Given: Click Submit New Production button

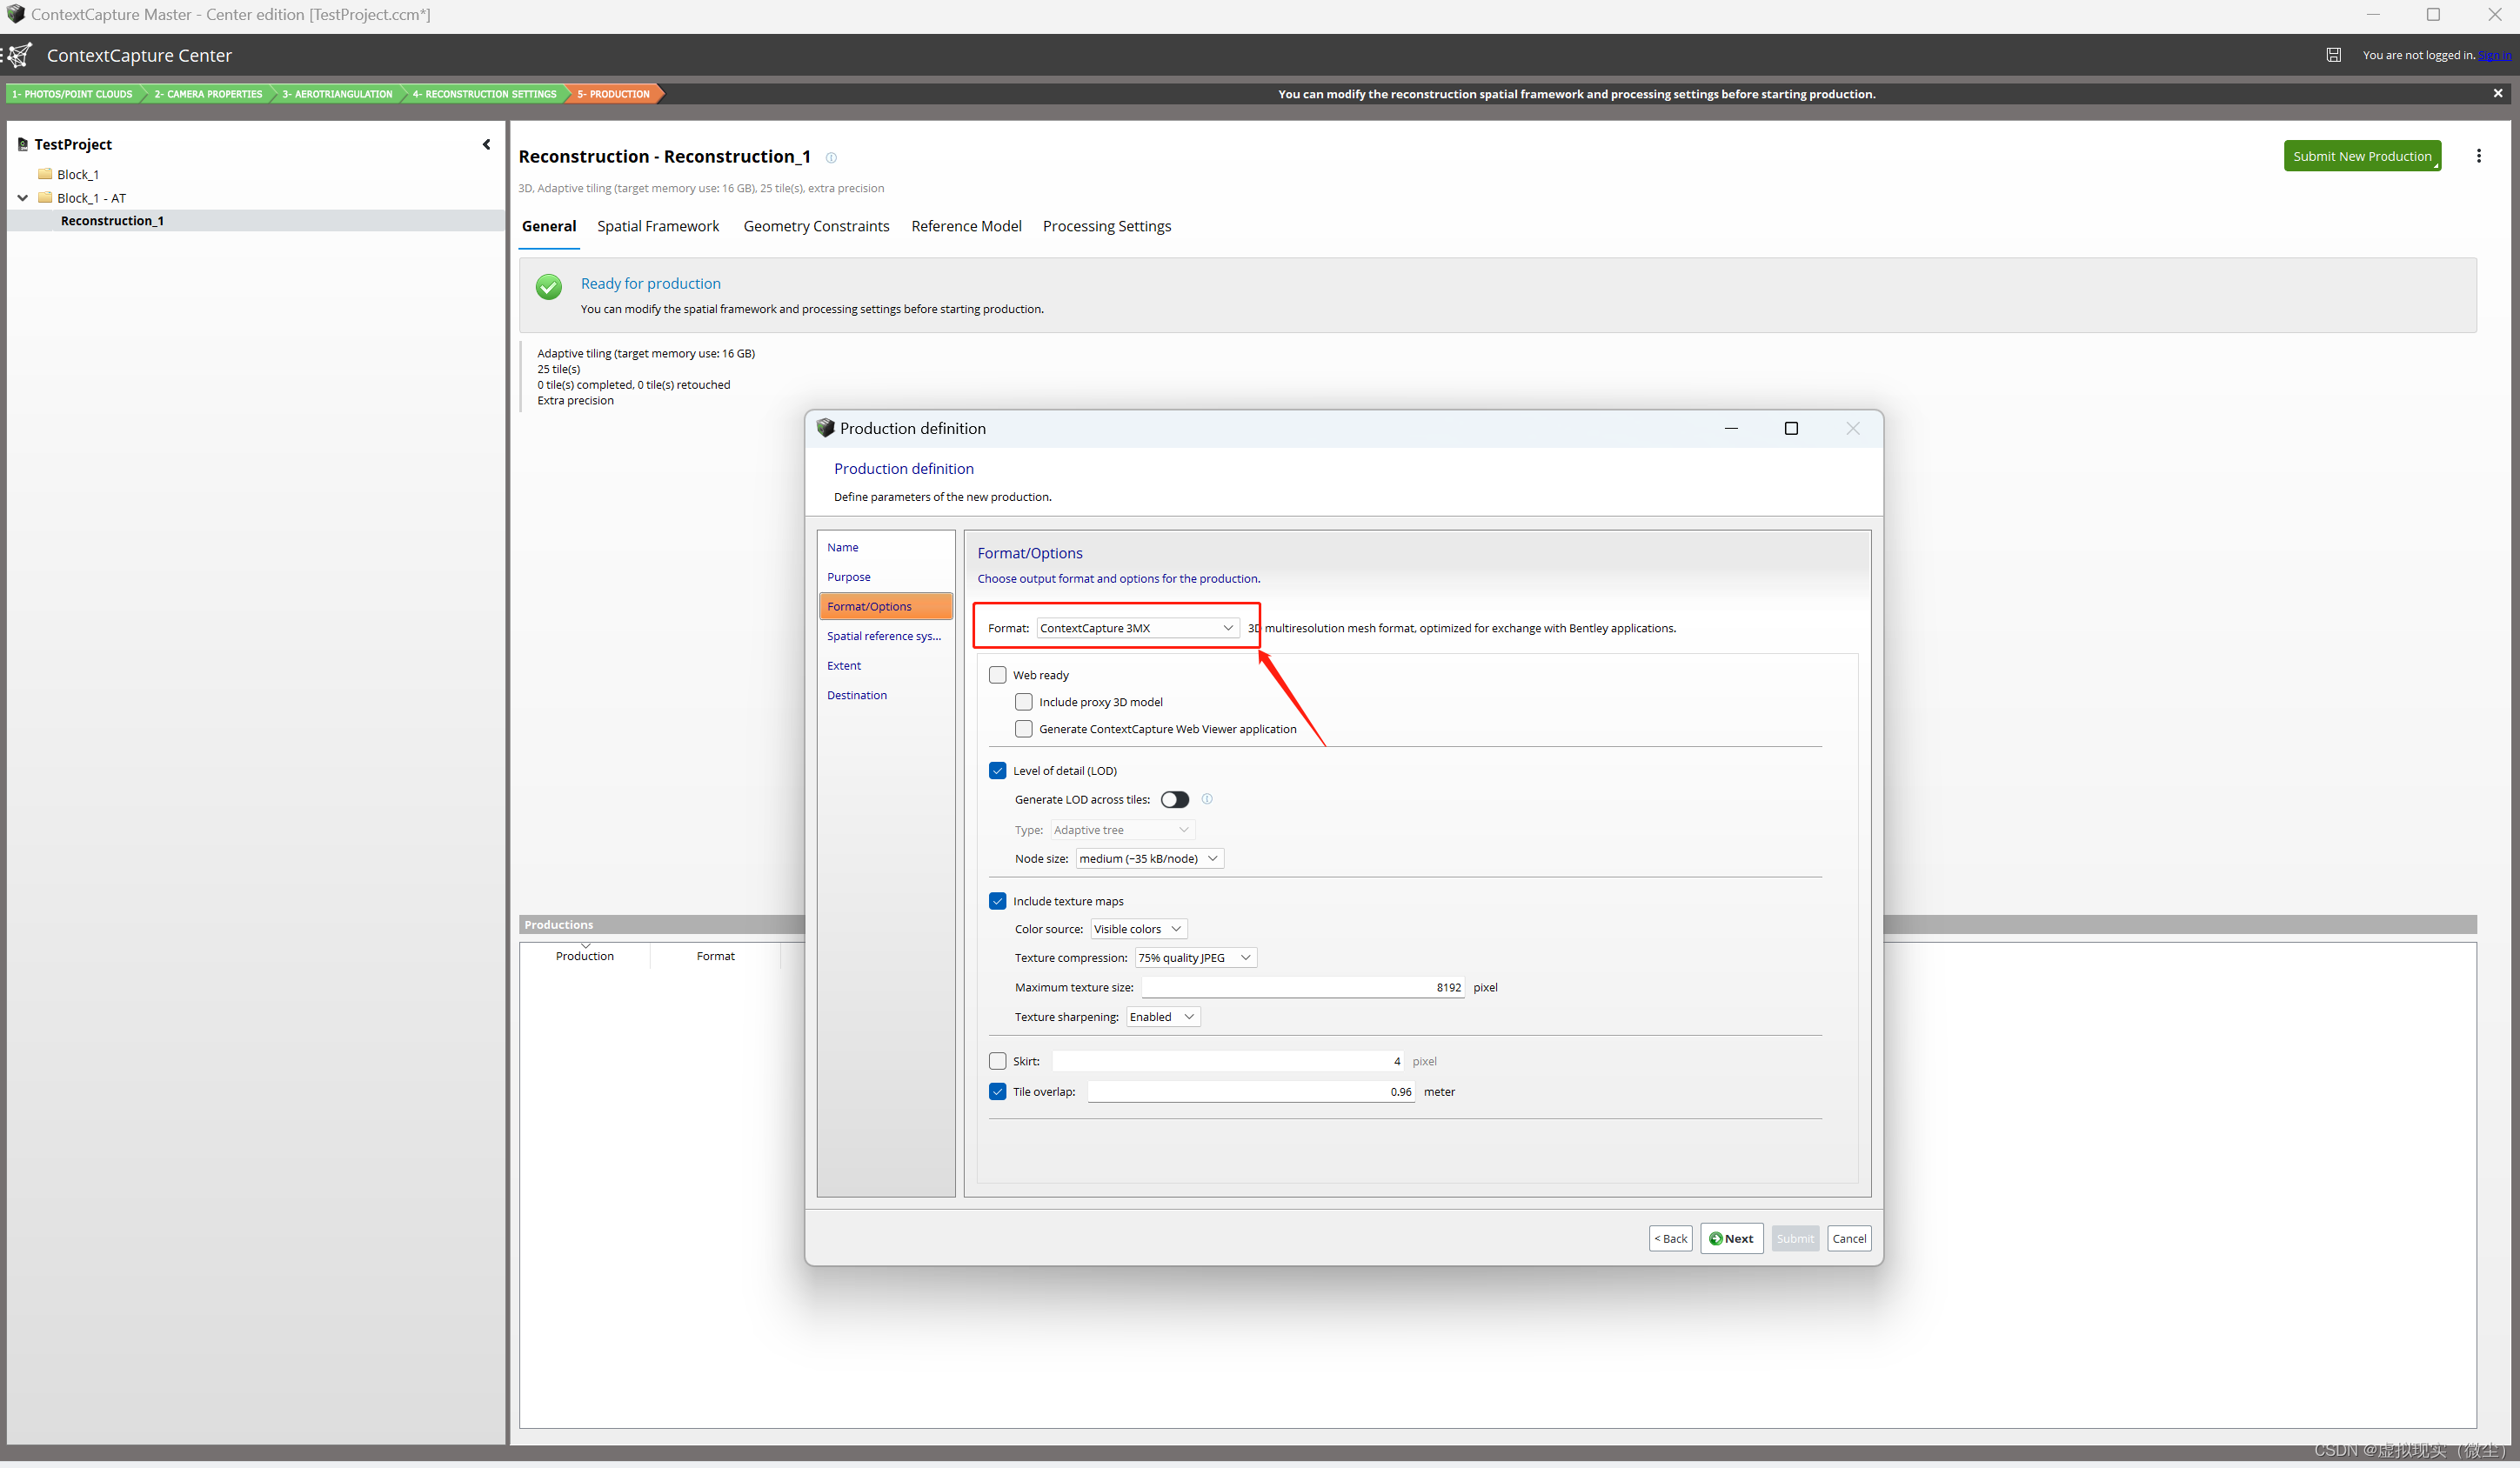Looking at the screenshot, I should (x=2361, y=156).
